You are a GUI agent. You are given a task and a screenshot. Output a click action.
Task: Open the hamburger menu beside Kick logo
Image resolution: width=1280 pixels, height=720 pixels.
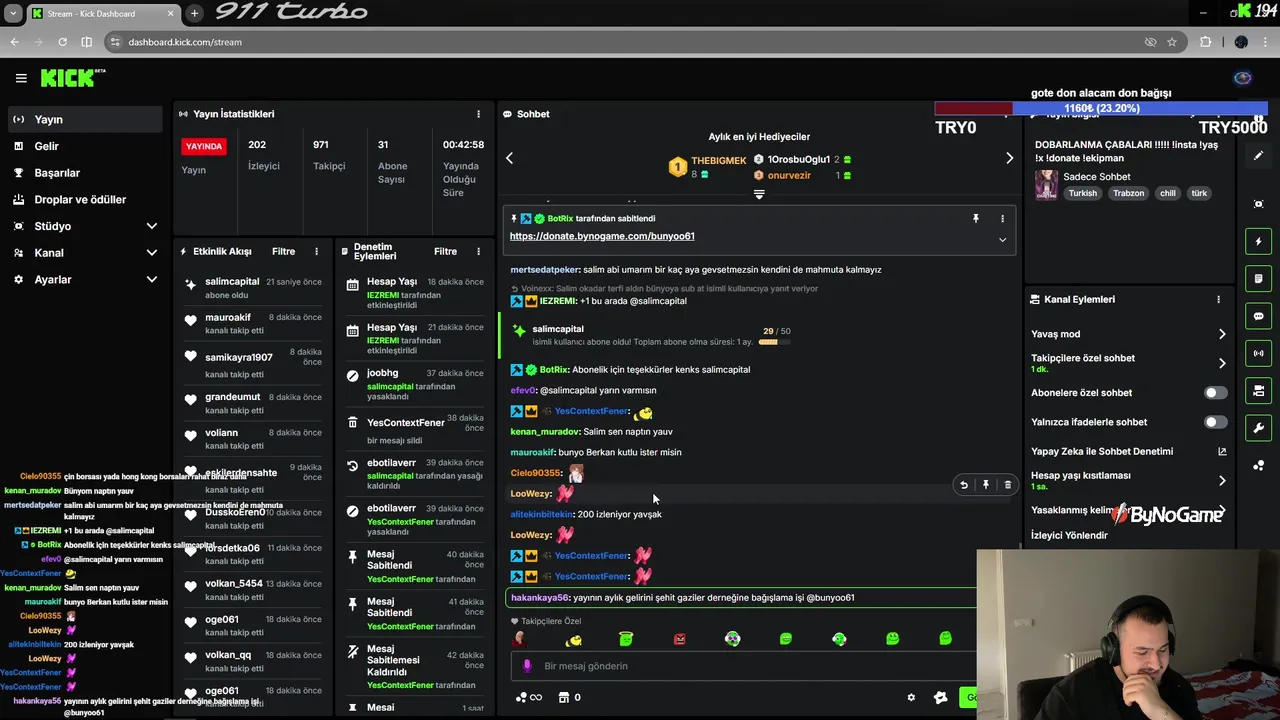click(21, 78)
